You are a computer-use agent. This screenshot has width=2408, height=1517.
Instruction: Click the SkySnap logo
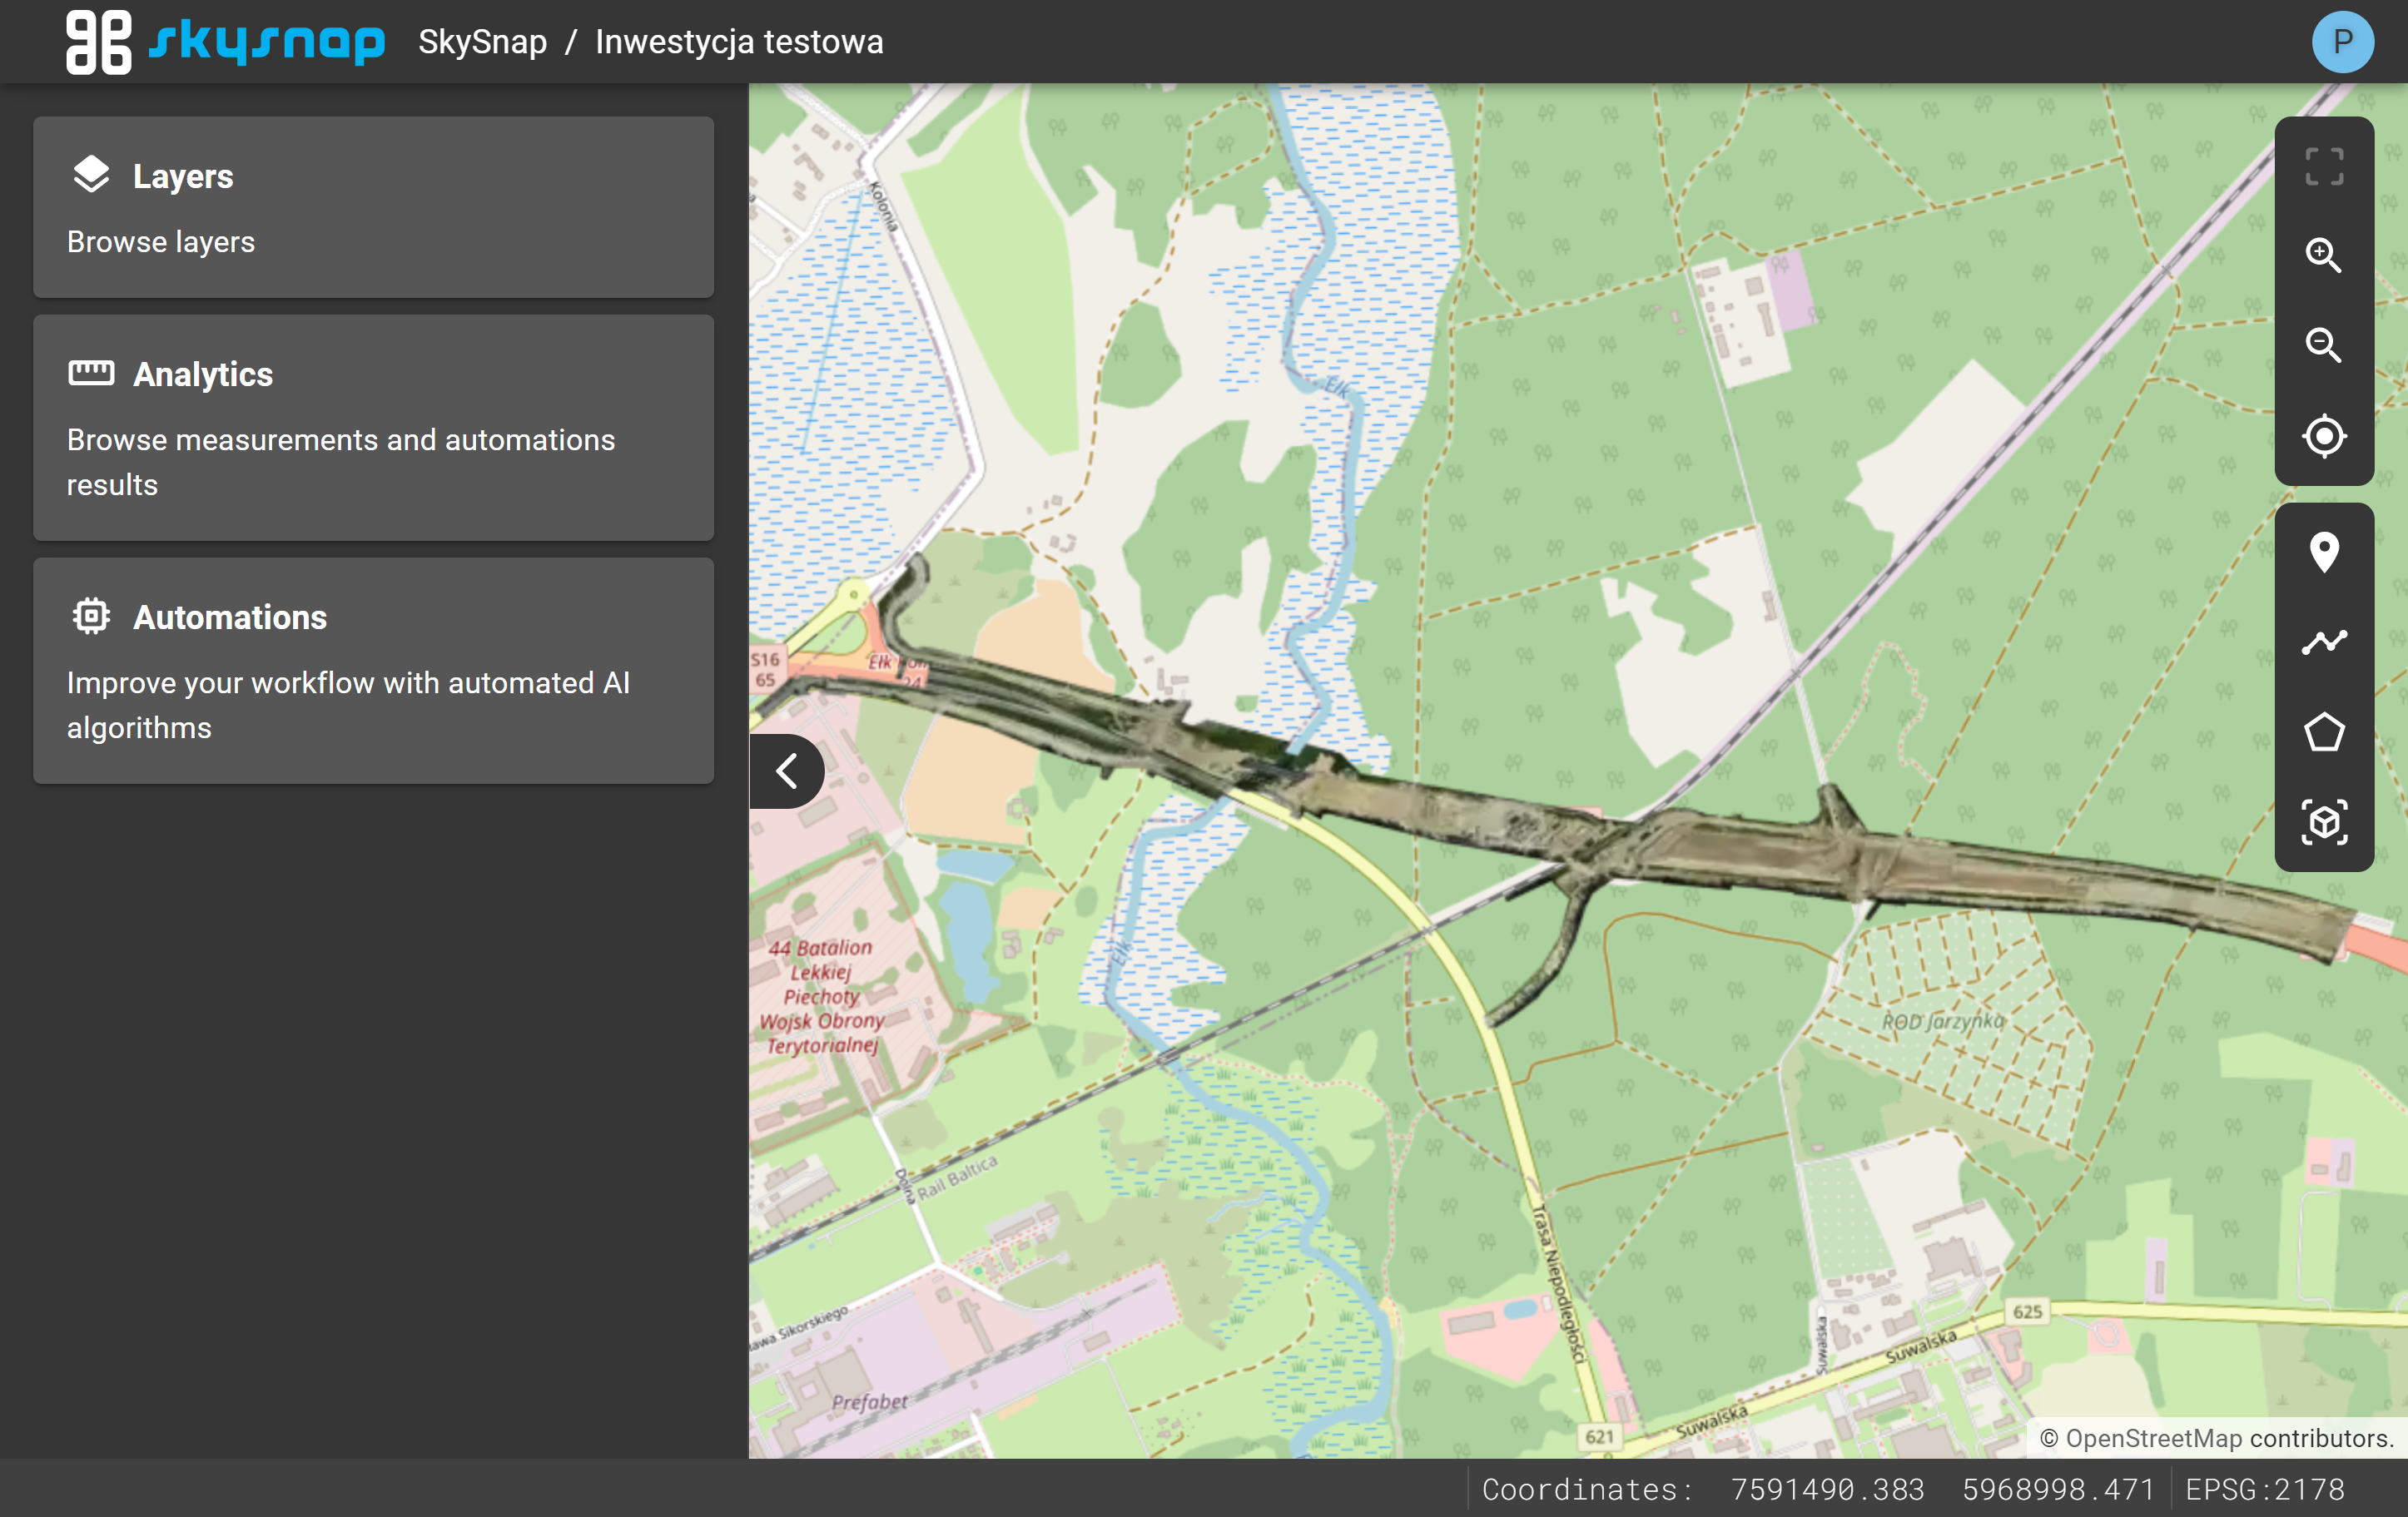point(225,42)
